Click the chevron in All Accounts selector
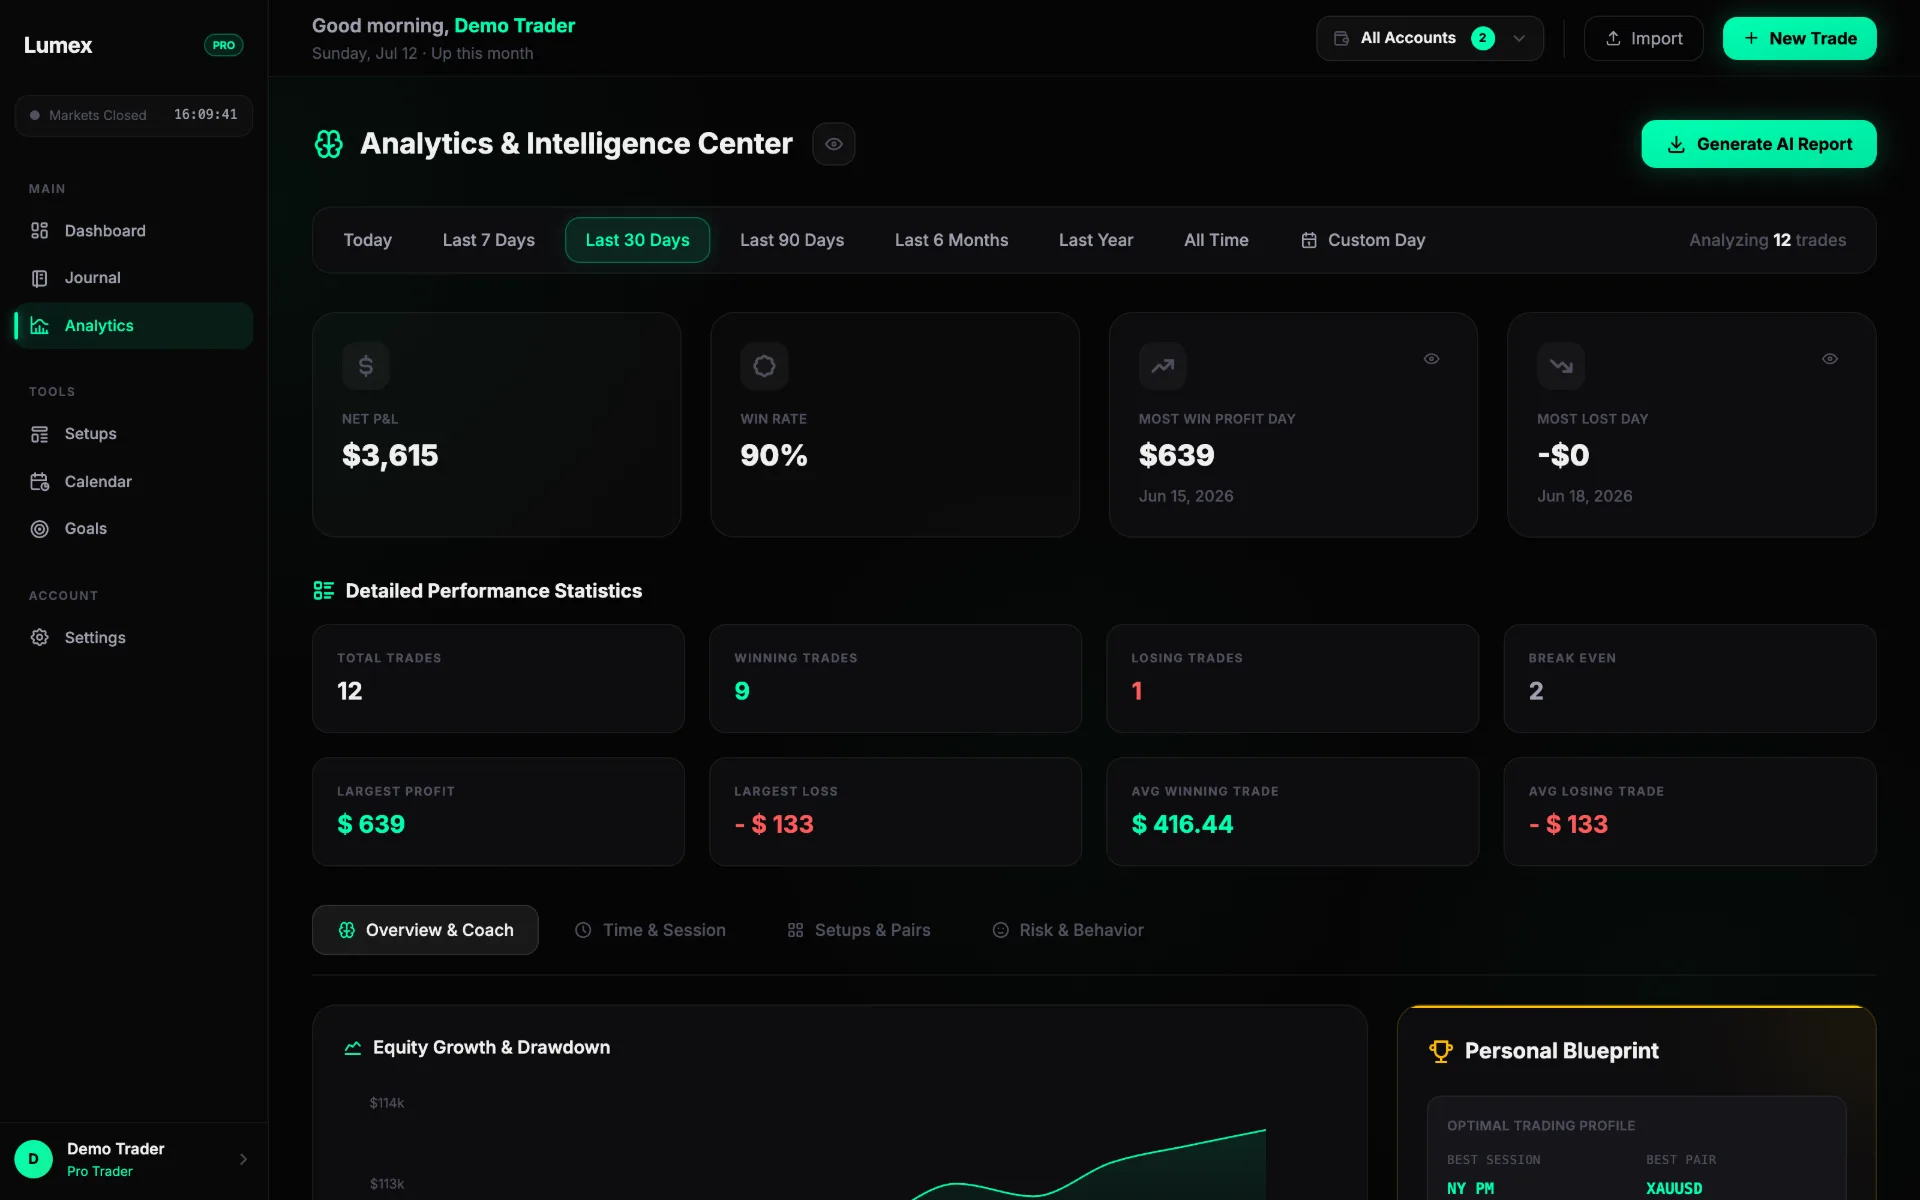Image resolution: width=1920 pixels, height=1200 pixels. 1519,38
